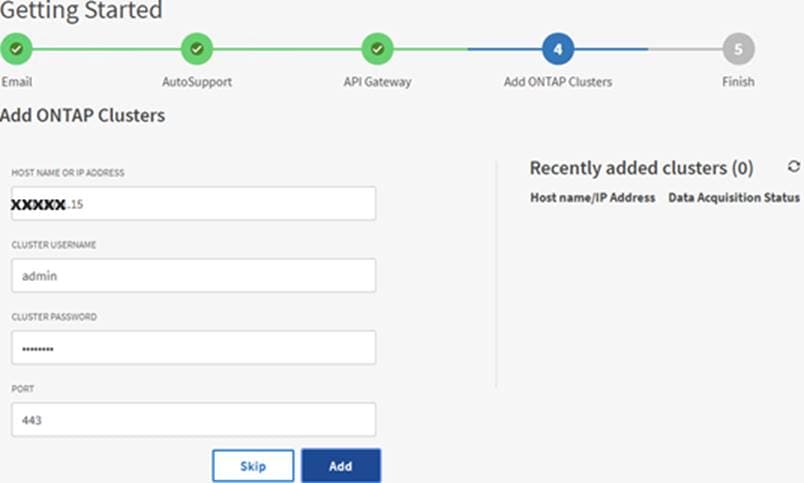Click the Email step checkmark icon
The image size is (804, 483).
pos(16,49)
